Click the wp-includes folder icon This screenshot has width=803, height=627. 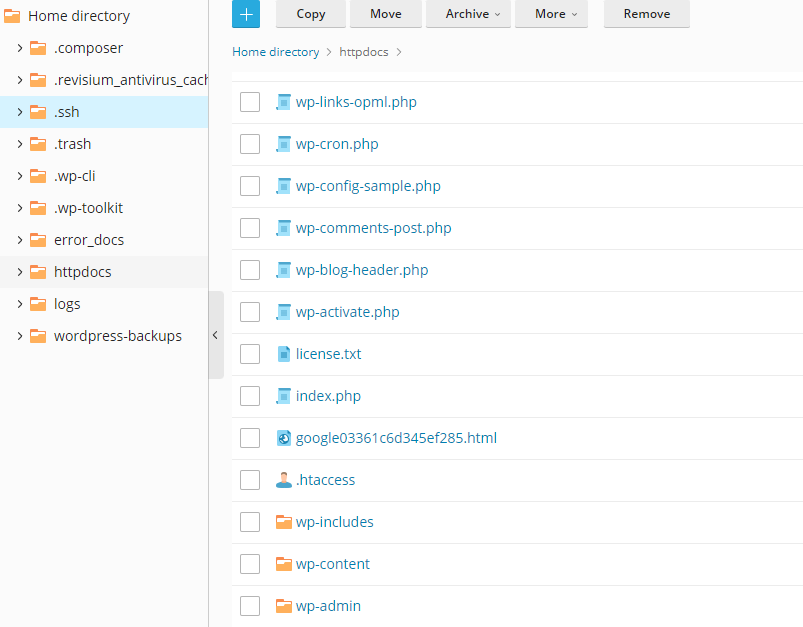click(284, 522)
